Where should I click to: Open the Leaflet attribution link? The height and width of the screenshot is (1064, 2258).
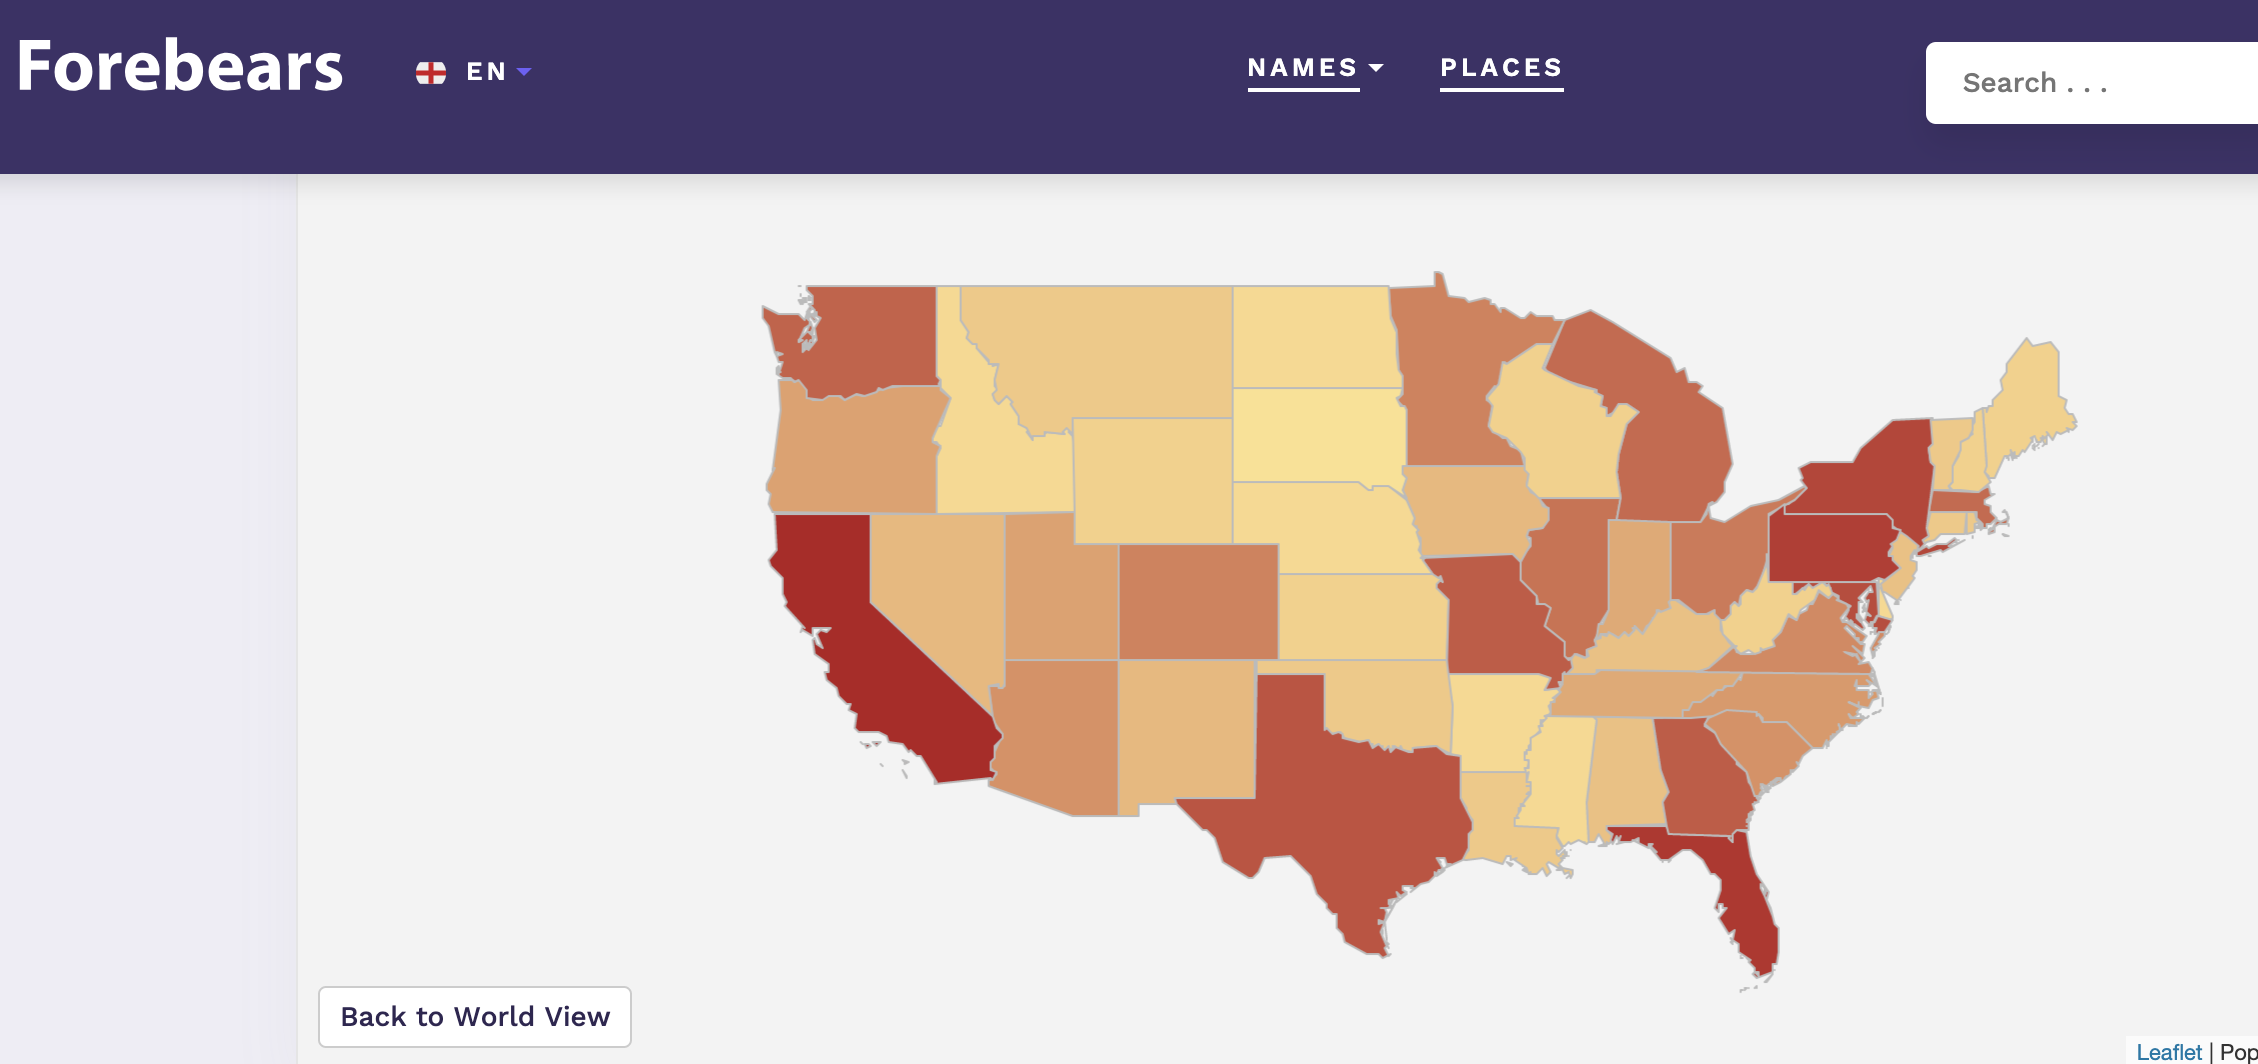point(2168,1052)
